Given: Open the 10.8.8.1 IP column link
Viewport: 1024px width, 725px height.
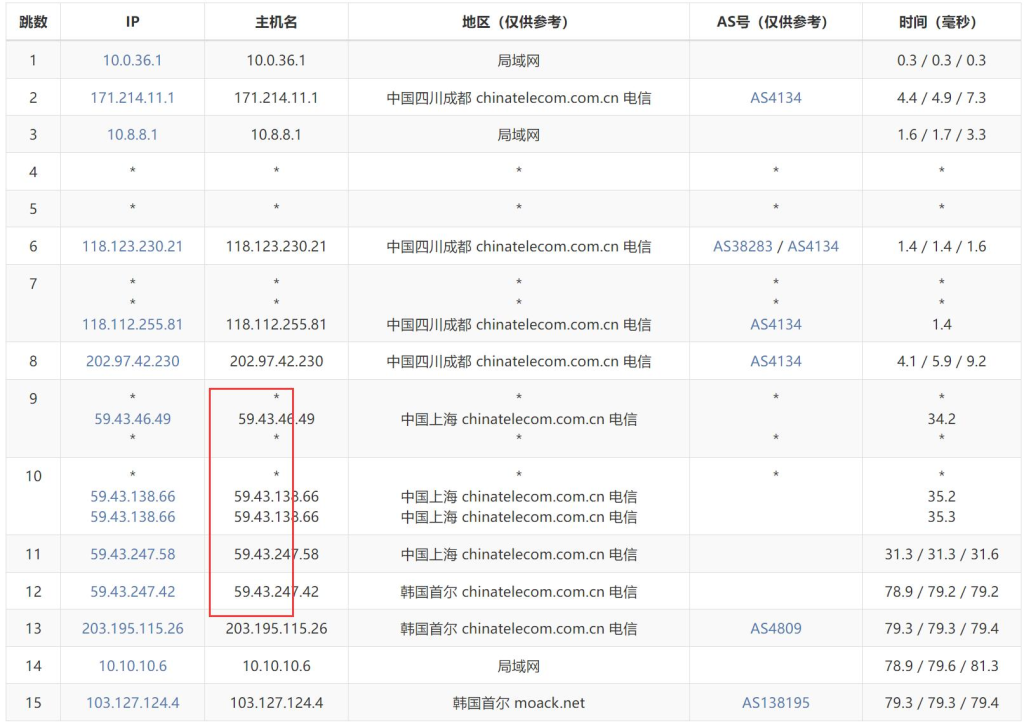Looking at the screenshot, I should 132,135.
